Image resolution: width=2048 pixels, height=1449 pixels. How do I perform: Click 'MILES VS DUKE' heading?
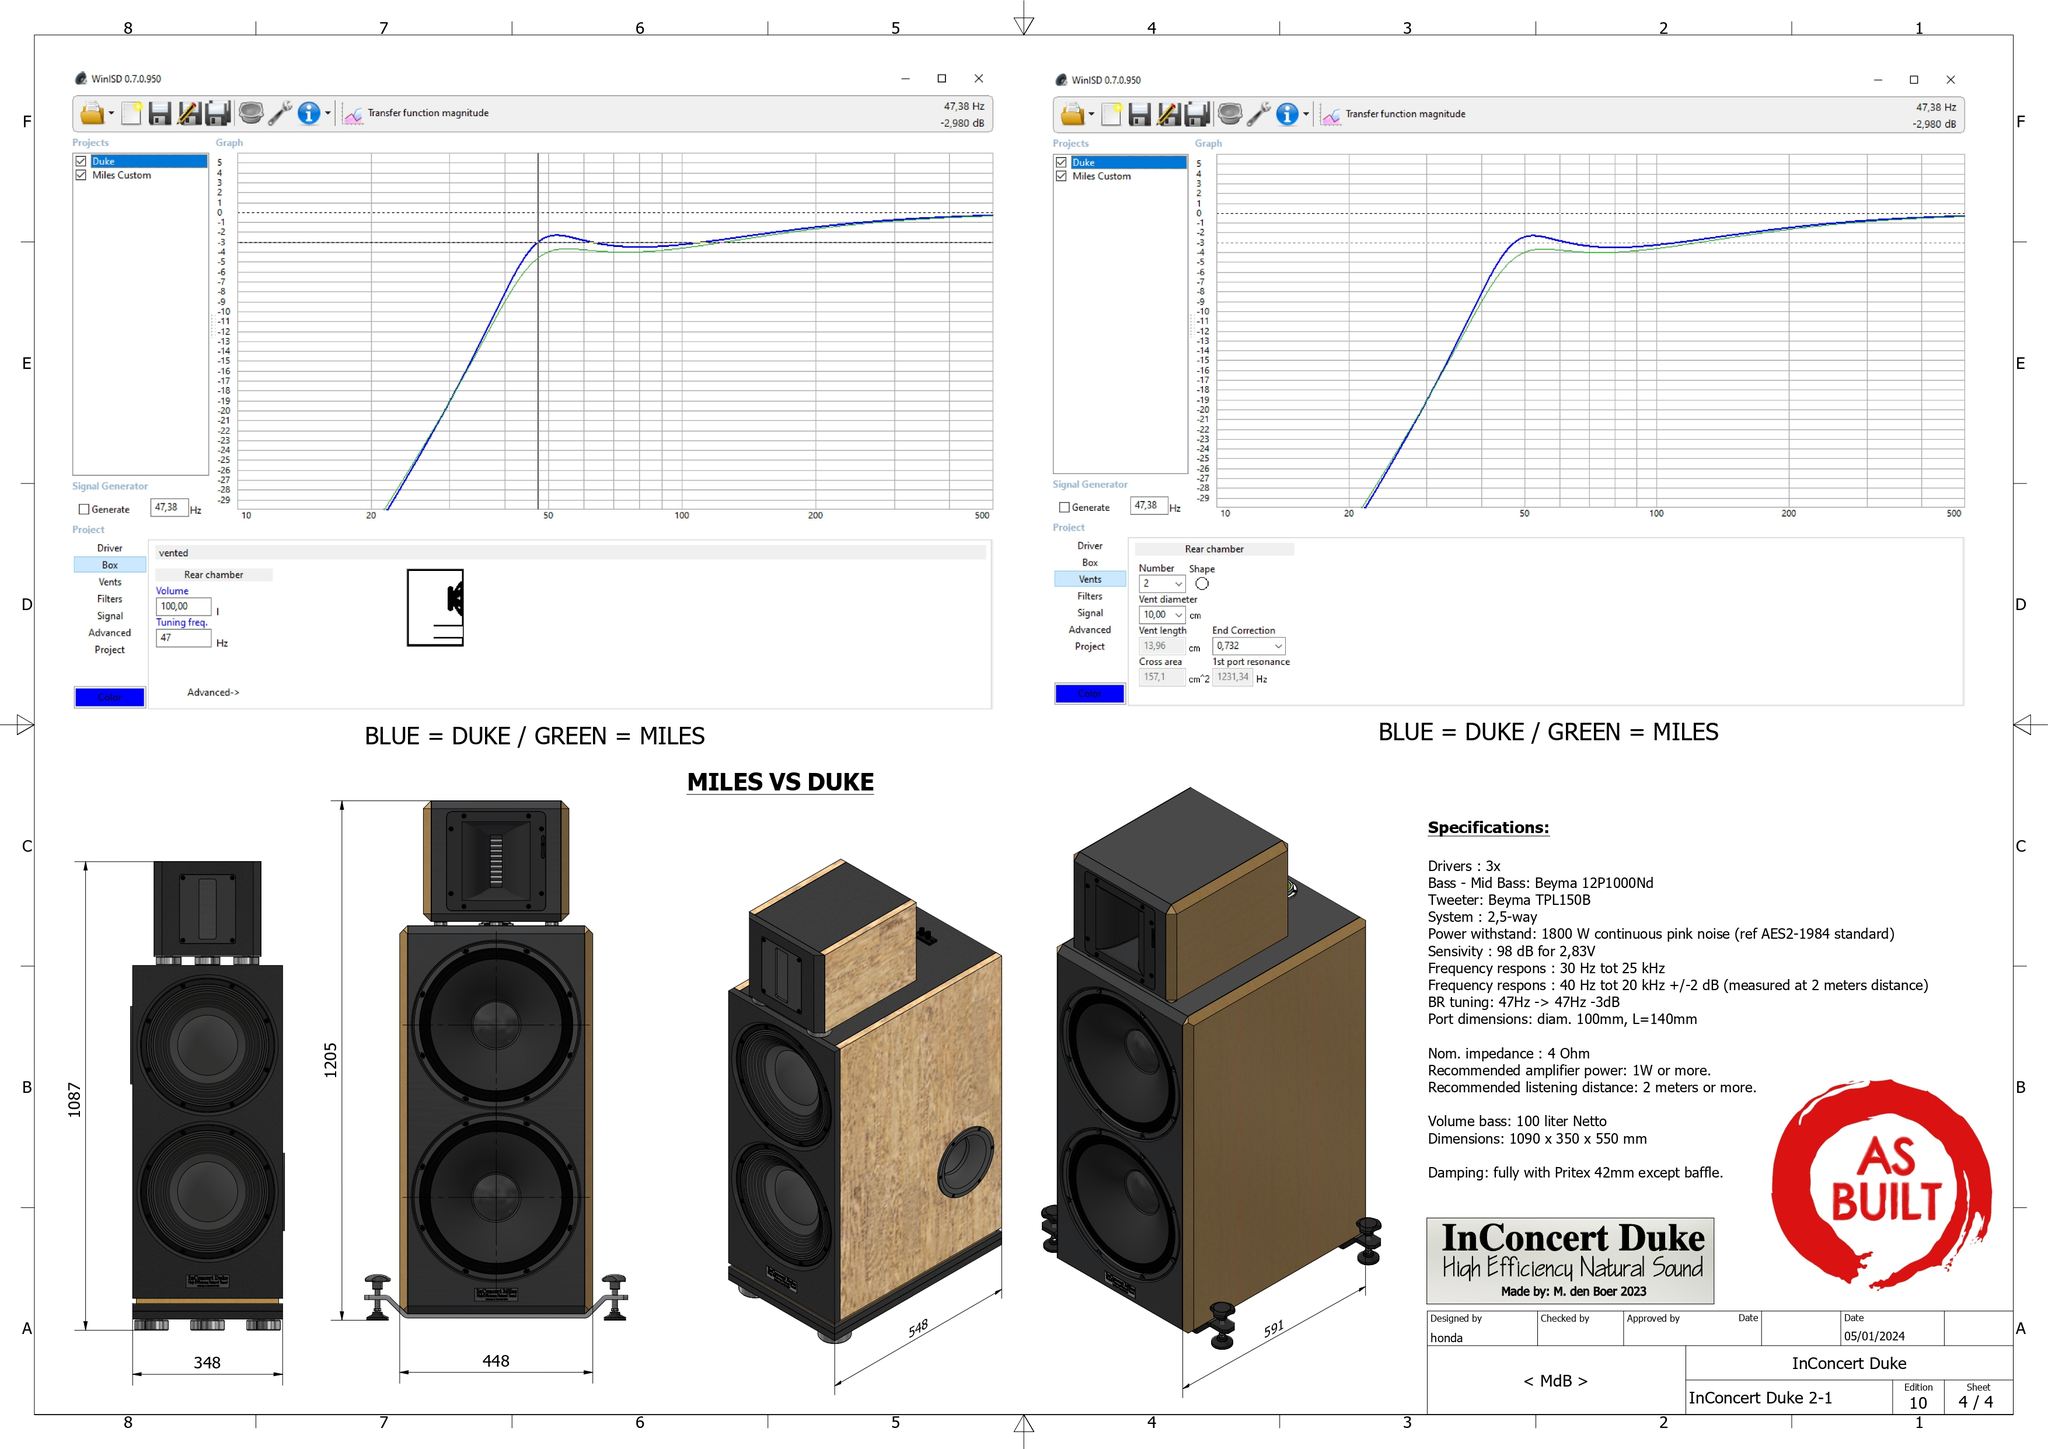click(x=780, y=782)
